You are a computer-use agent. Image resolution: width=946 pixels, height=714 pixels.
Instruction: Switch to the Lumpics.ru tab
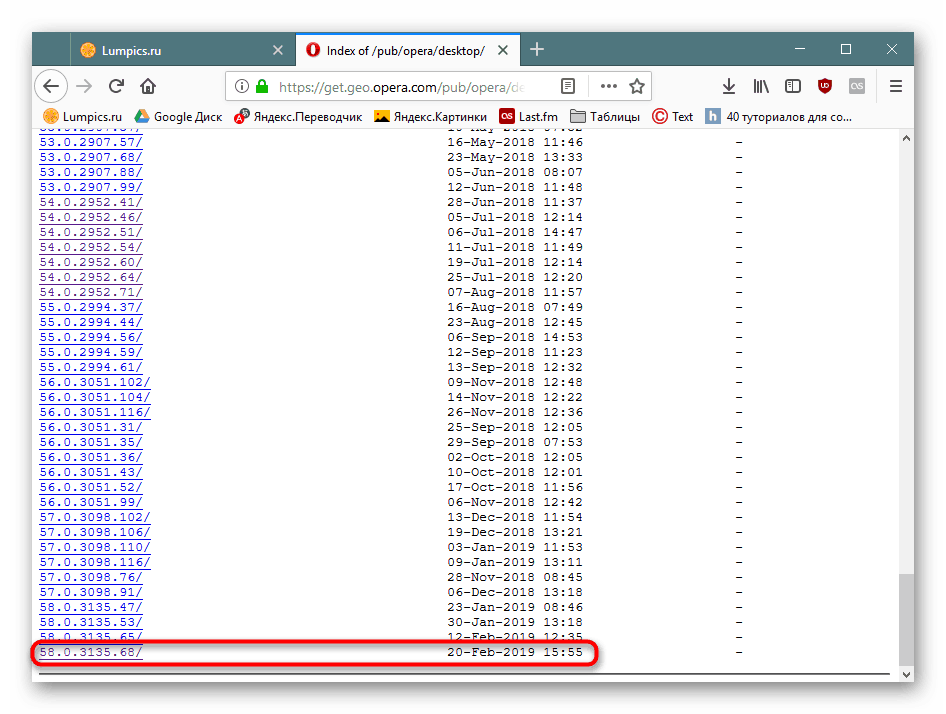pyautogui.click(x=183, y=50)
